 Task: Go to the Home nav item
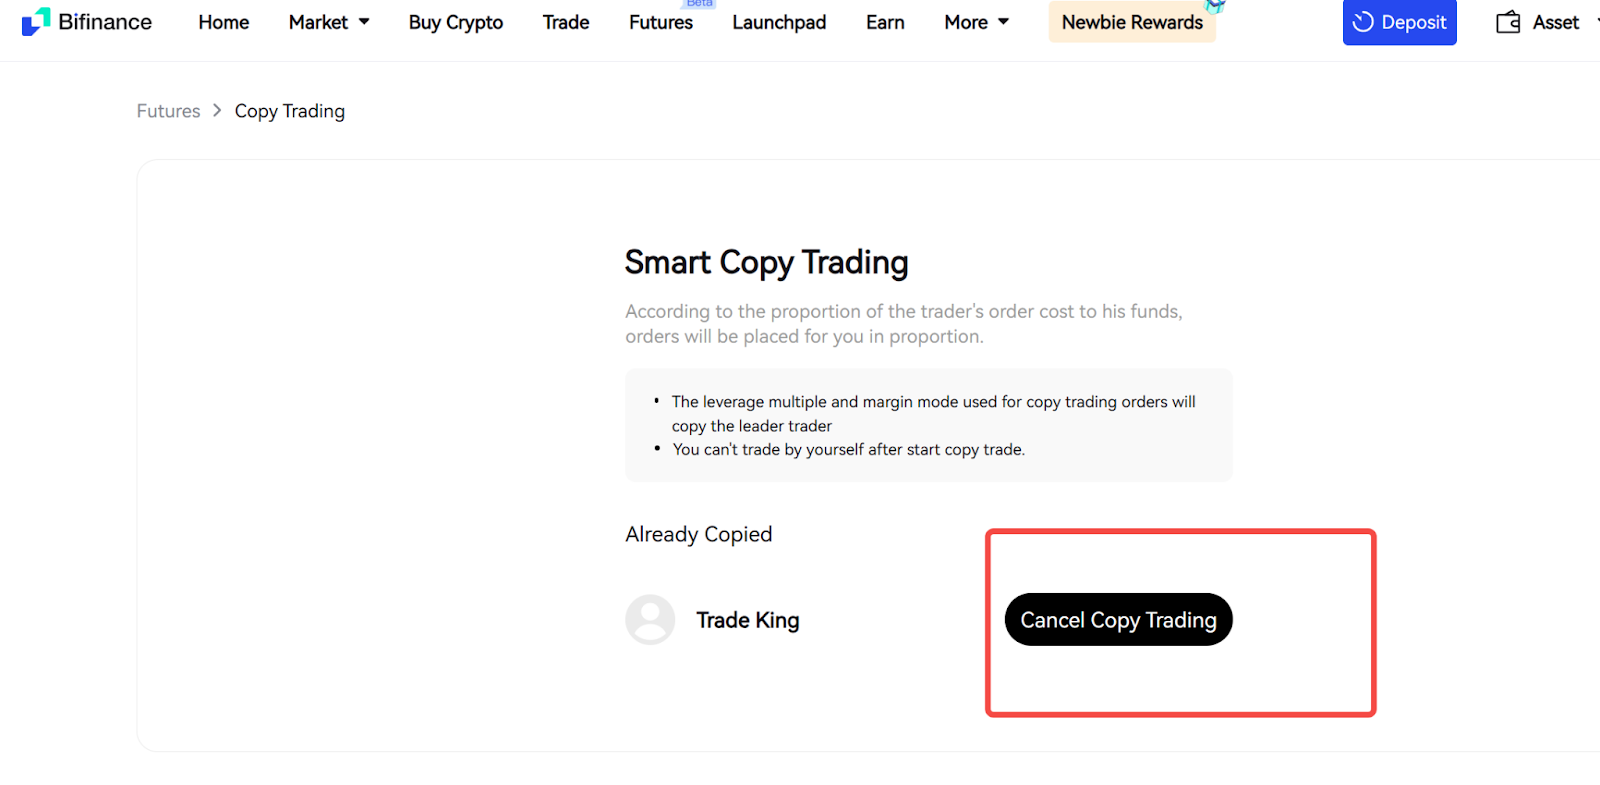point(224,22)
